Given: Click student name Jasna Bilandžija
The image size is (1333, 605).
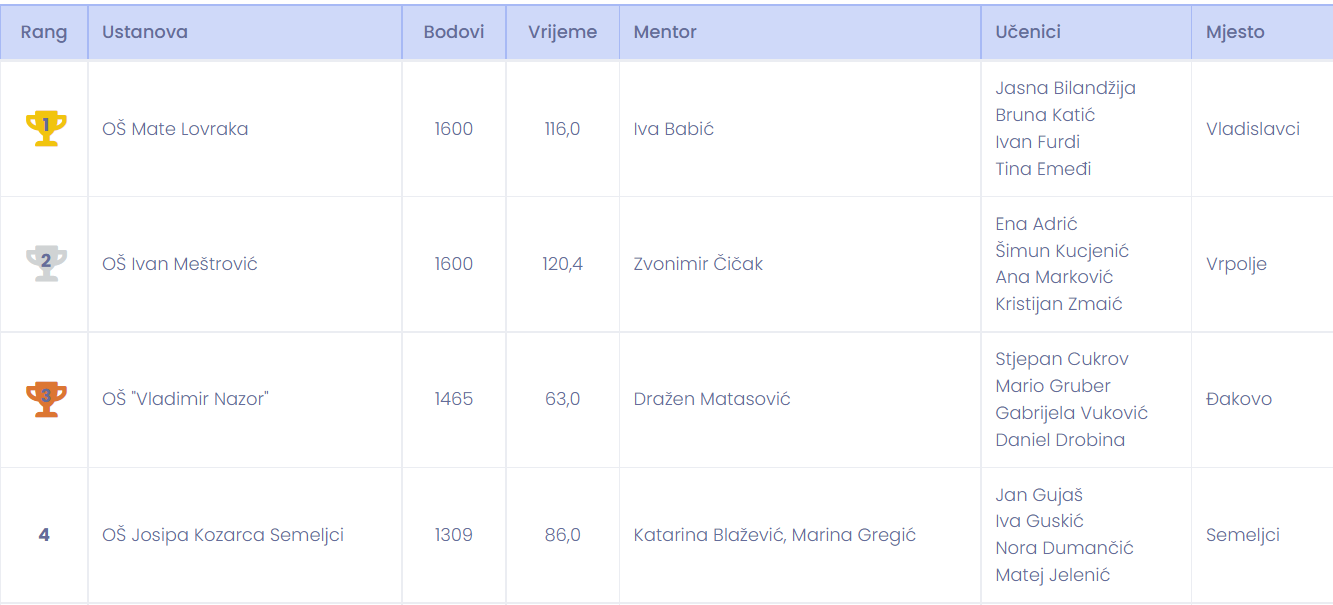Looking at the screenshot, I should [1066, 88].
